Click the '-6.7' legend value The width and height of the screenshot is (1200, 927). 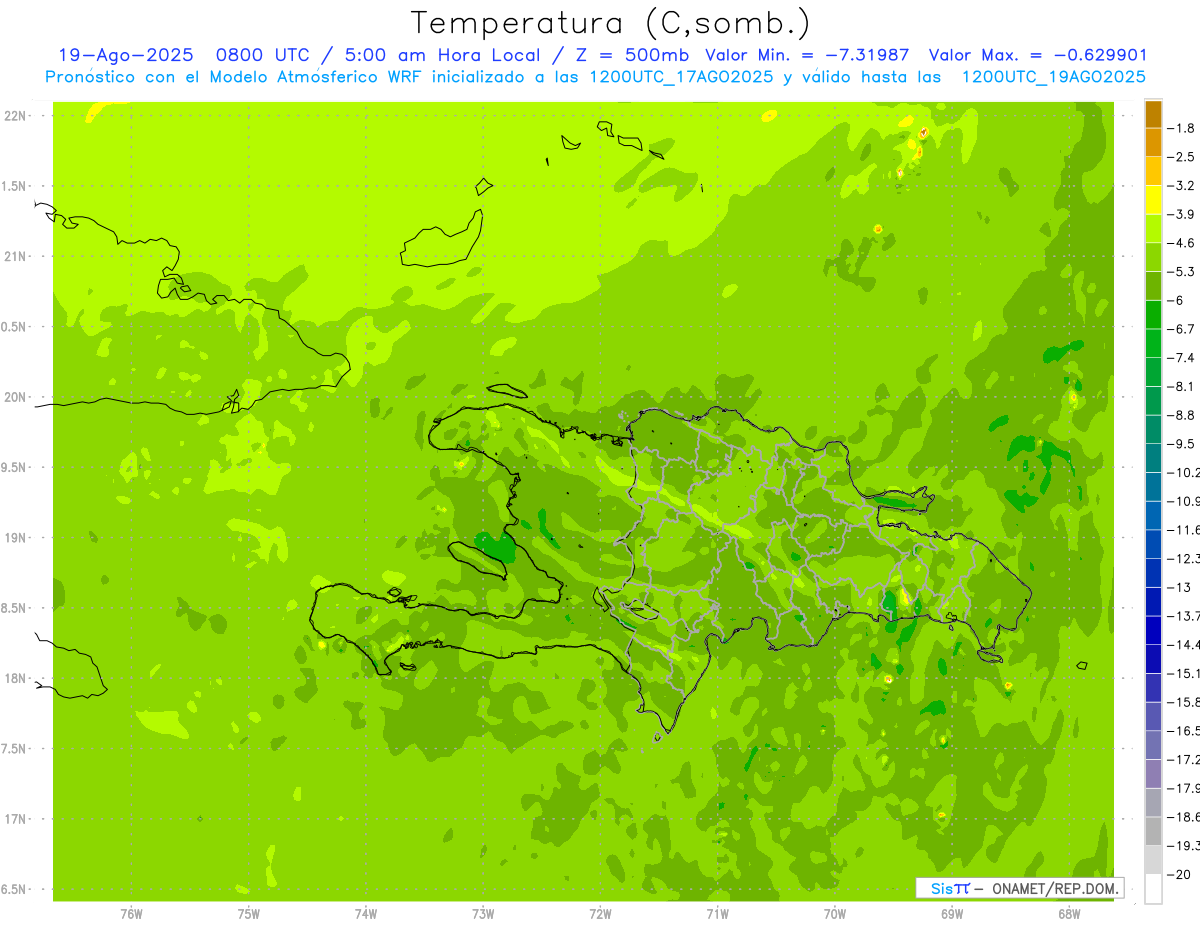click(1179, 329)
